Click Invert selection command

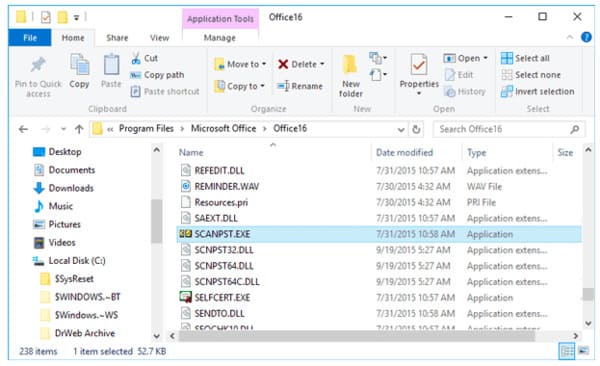(538, 92)
